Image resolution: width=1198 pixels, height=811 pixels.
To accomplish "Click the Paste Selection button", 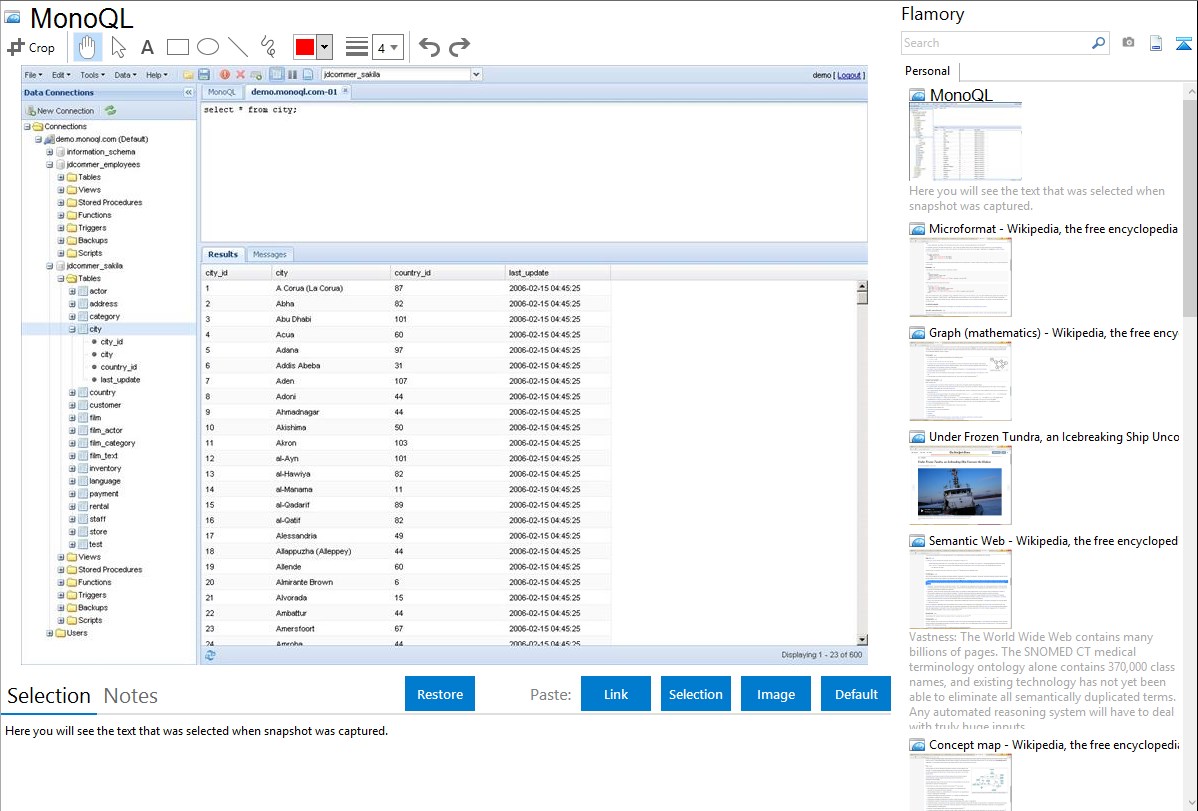I will tap(695, 694).
